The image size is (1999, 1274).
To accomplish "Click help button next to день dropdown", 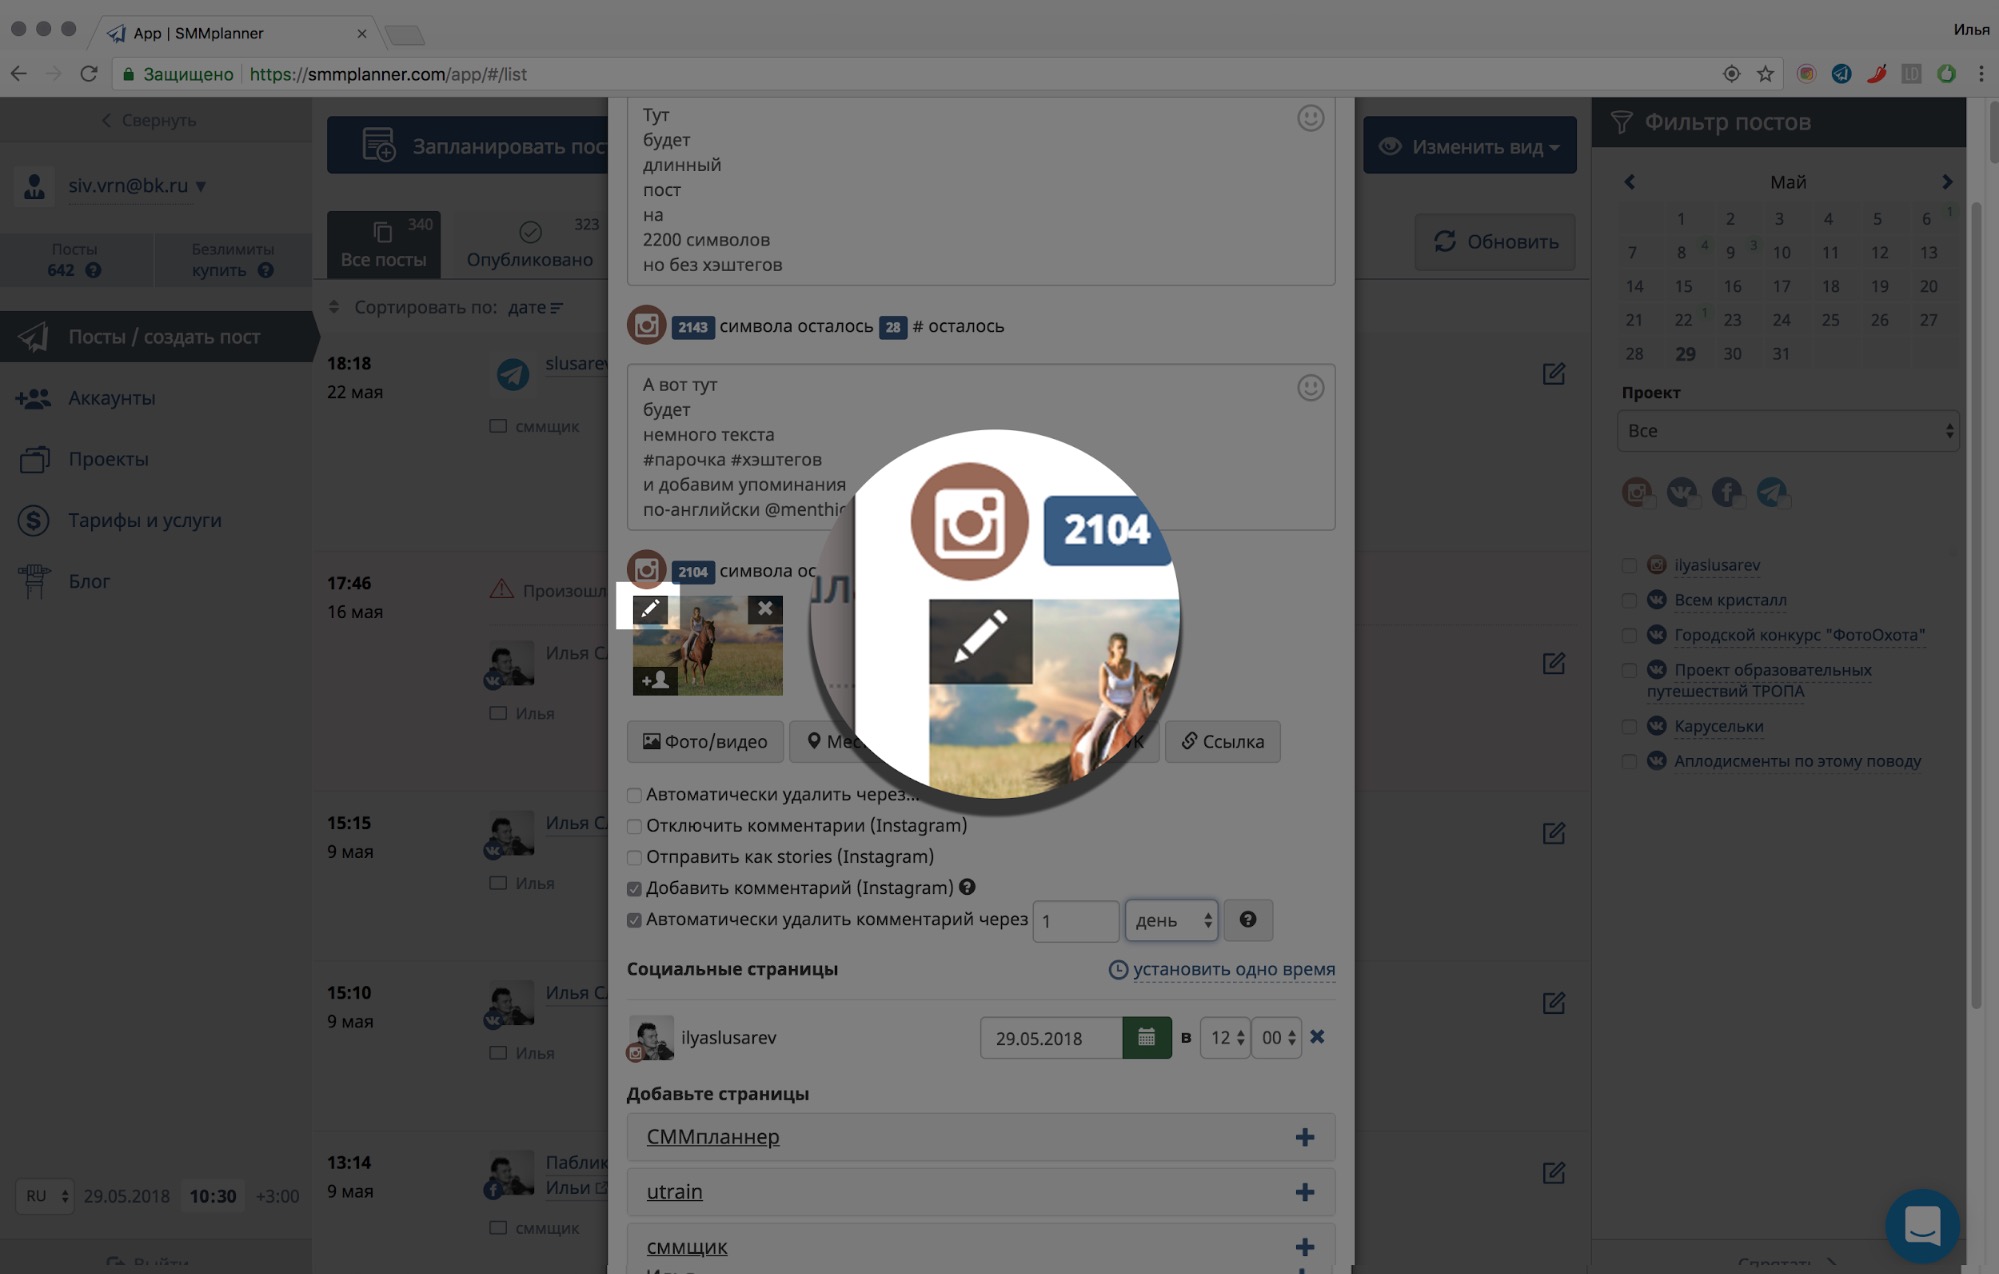I will [x=1248, y=920].
